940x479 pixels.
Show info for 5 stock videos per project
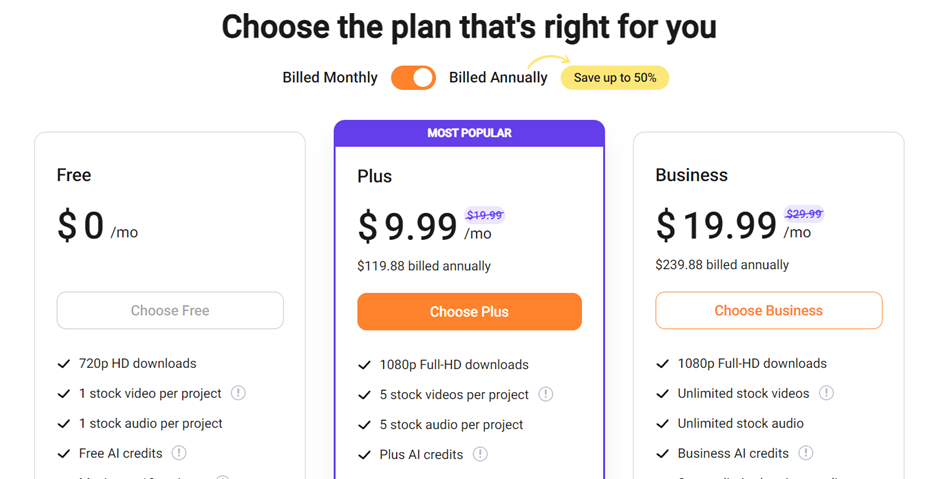[546, 394]
